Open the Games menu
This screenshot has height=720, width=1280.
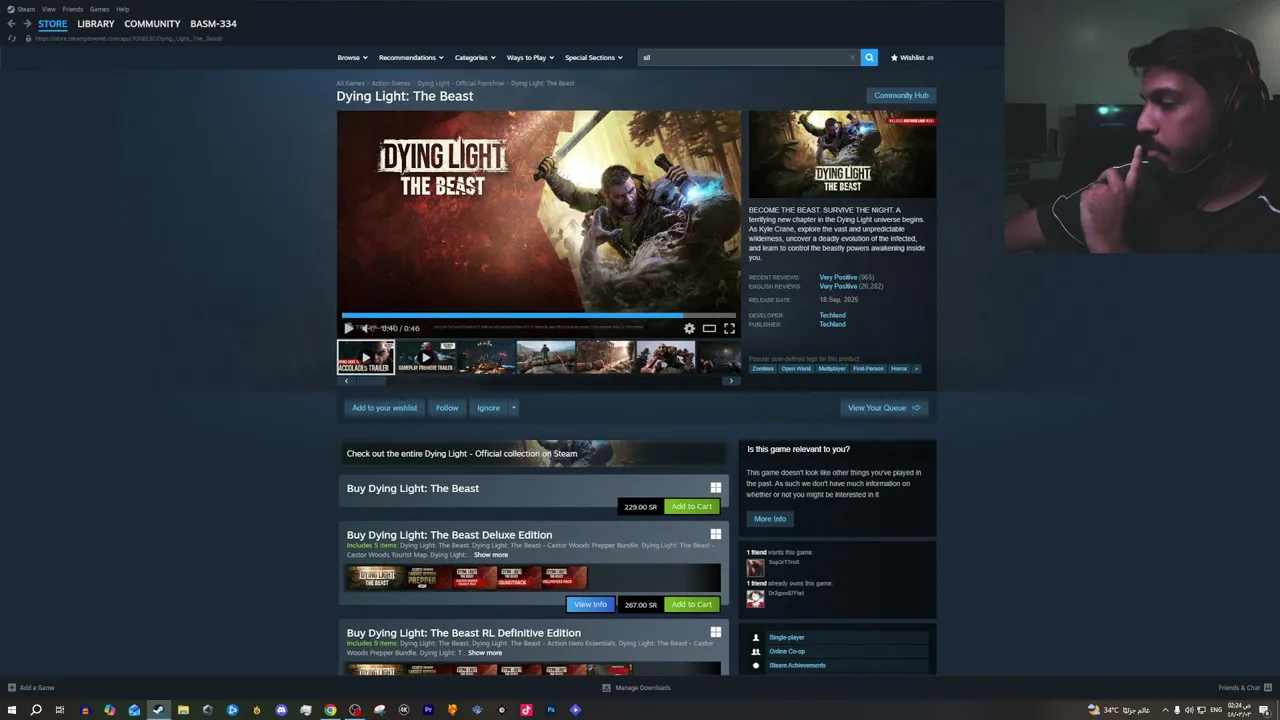[x=100, y=9]
